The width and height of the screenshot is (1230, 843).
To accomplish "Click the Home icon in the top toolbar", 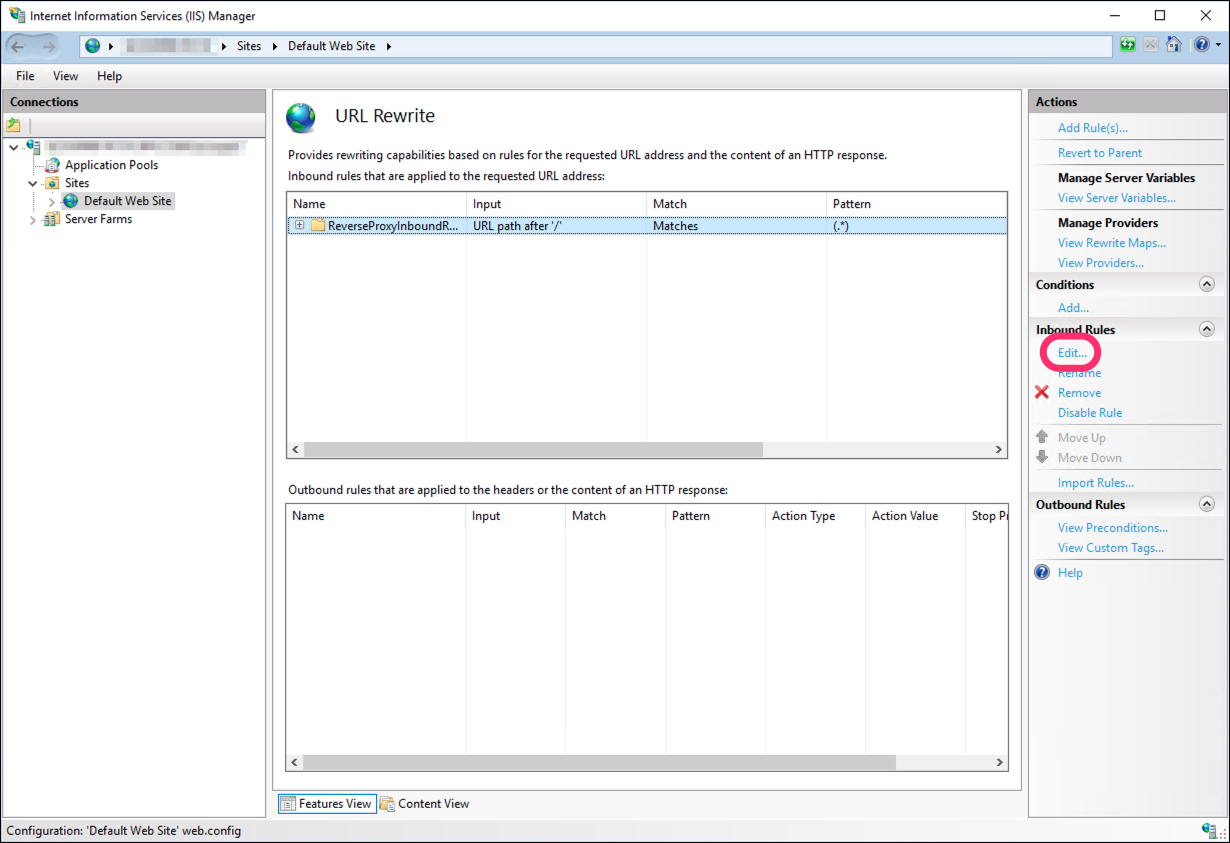I will tap(1174, 45).
